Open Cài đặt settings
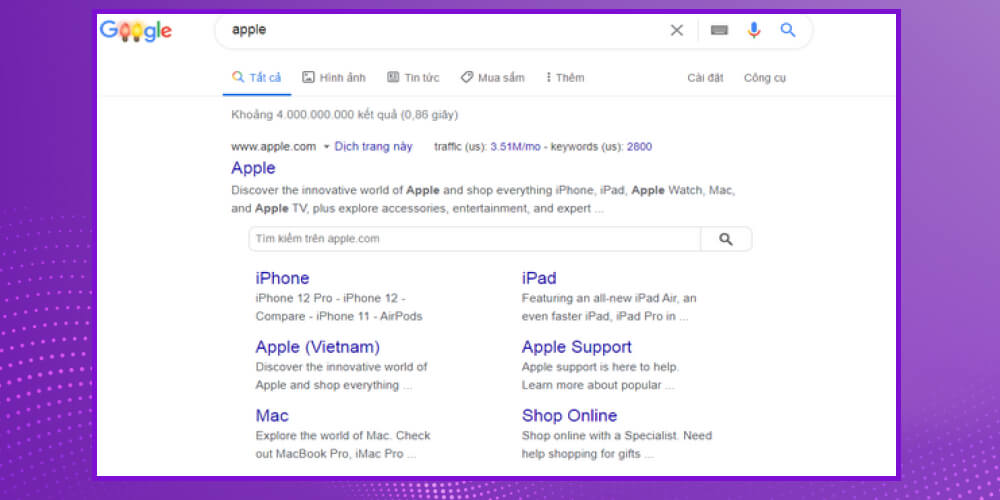The height and width of the screenshot is (500, 1000). click(x=705, y=78)
